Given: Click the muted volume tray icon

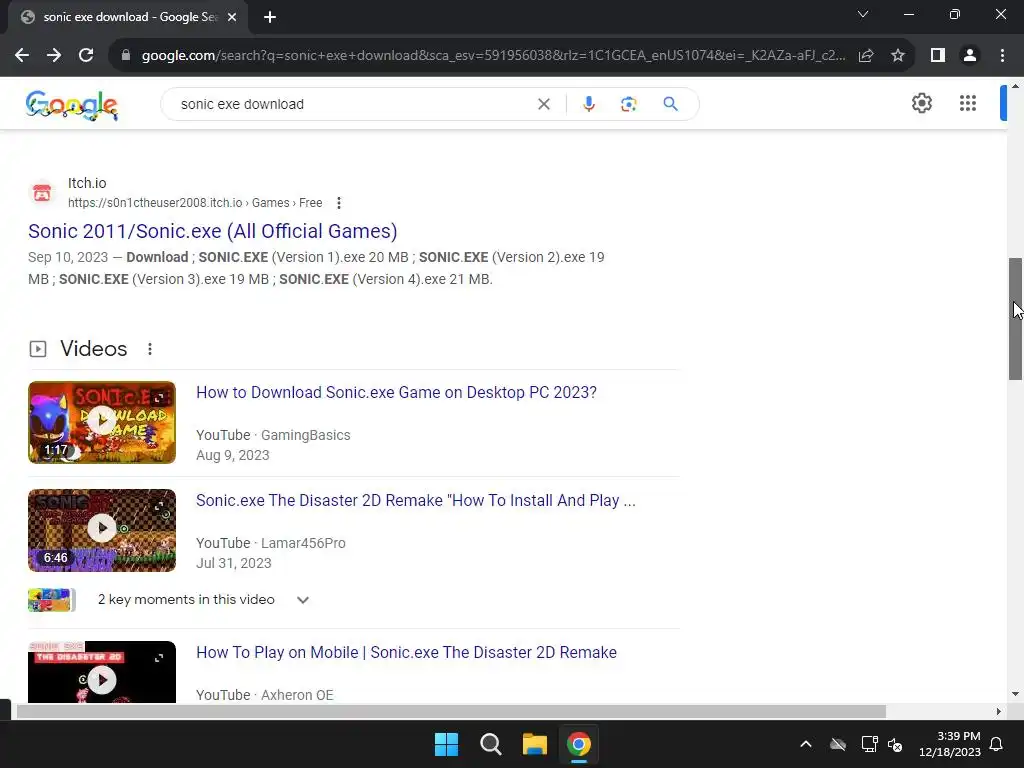Looking at the screenshot, I should (895, 744).
